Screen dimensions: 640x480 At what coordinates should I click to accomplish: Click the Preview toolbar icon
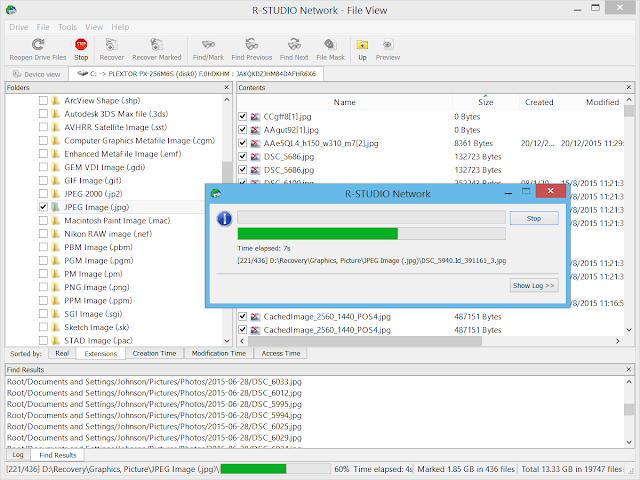click(x=388, y=44)
